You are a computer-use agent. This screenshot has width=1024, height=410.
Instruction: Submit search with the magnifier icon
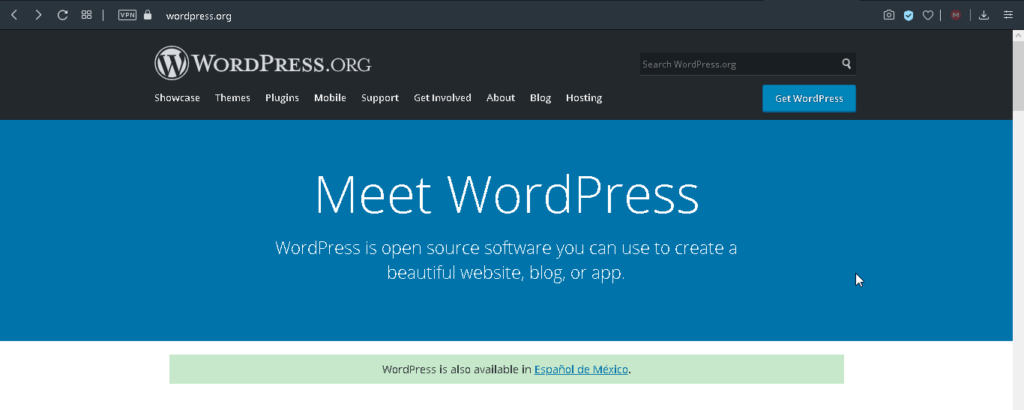tap(846, 64)
